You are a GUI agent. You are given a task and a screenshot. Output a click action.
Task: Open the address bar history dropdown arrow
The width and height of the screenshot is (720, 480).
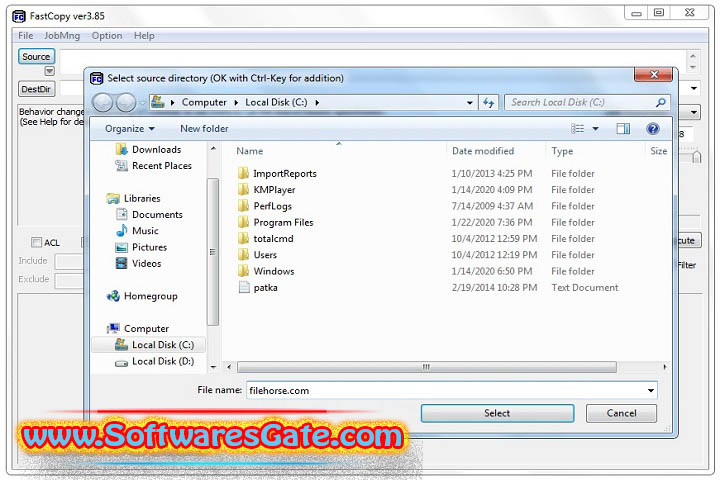470,102
